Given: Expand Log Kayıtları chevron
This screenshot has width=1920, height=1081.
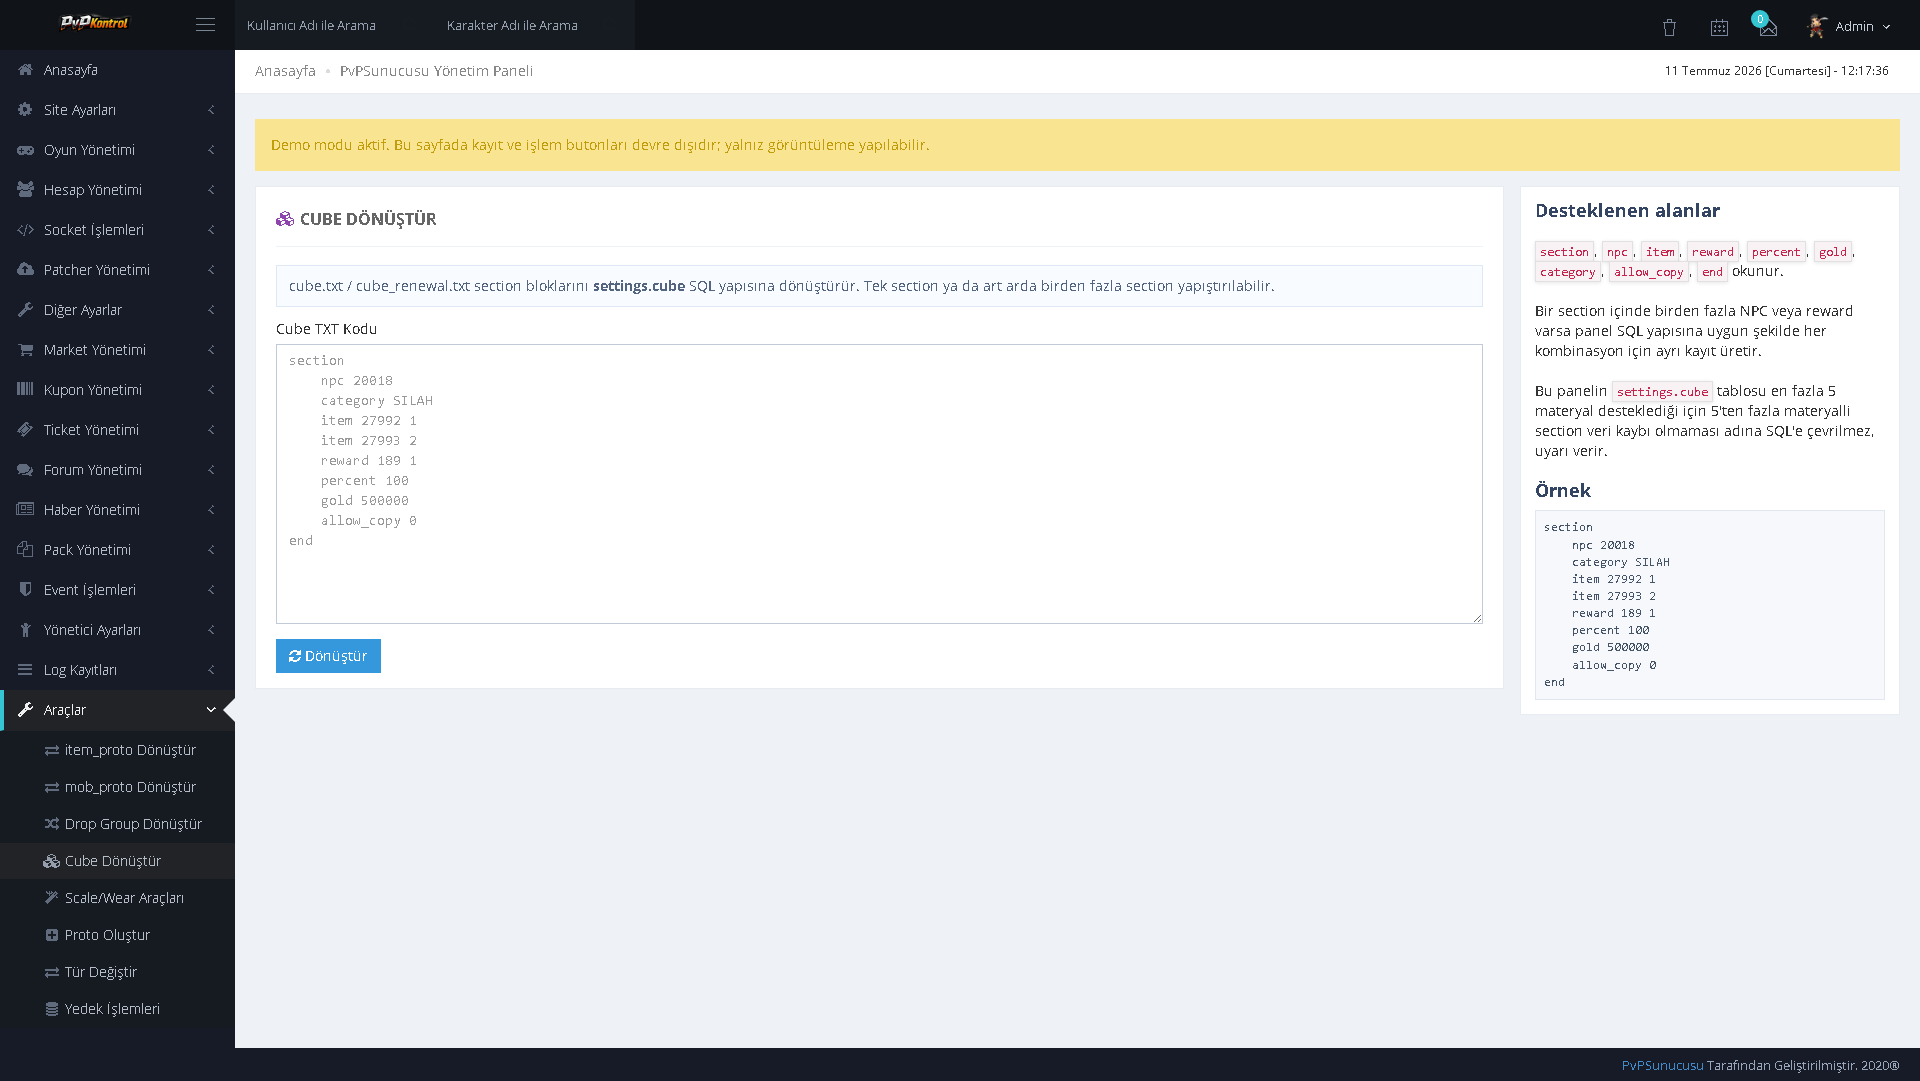Looking at the screenshot, I should [x=211, y=670].
